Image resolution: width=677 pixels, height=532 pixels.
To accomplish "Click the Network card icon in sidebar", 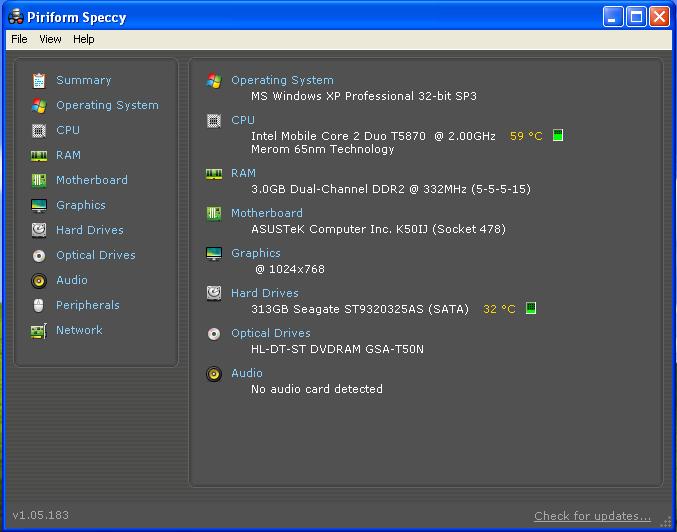I will (39, 331).
